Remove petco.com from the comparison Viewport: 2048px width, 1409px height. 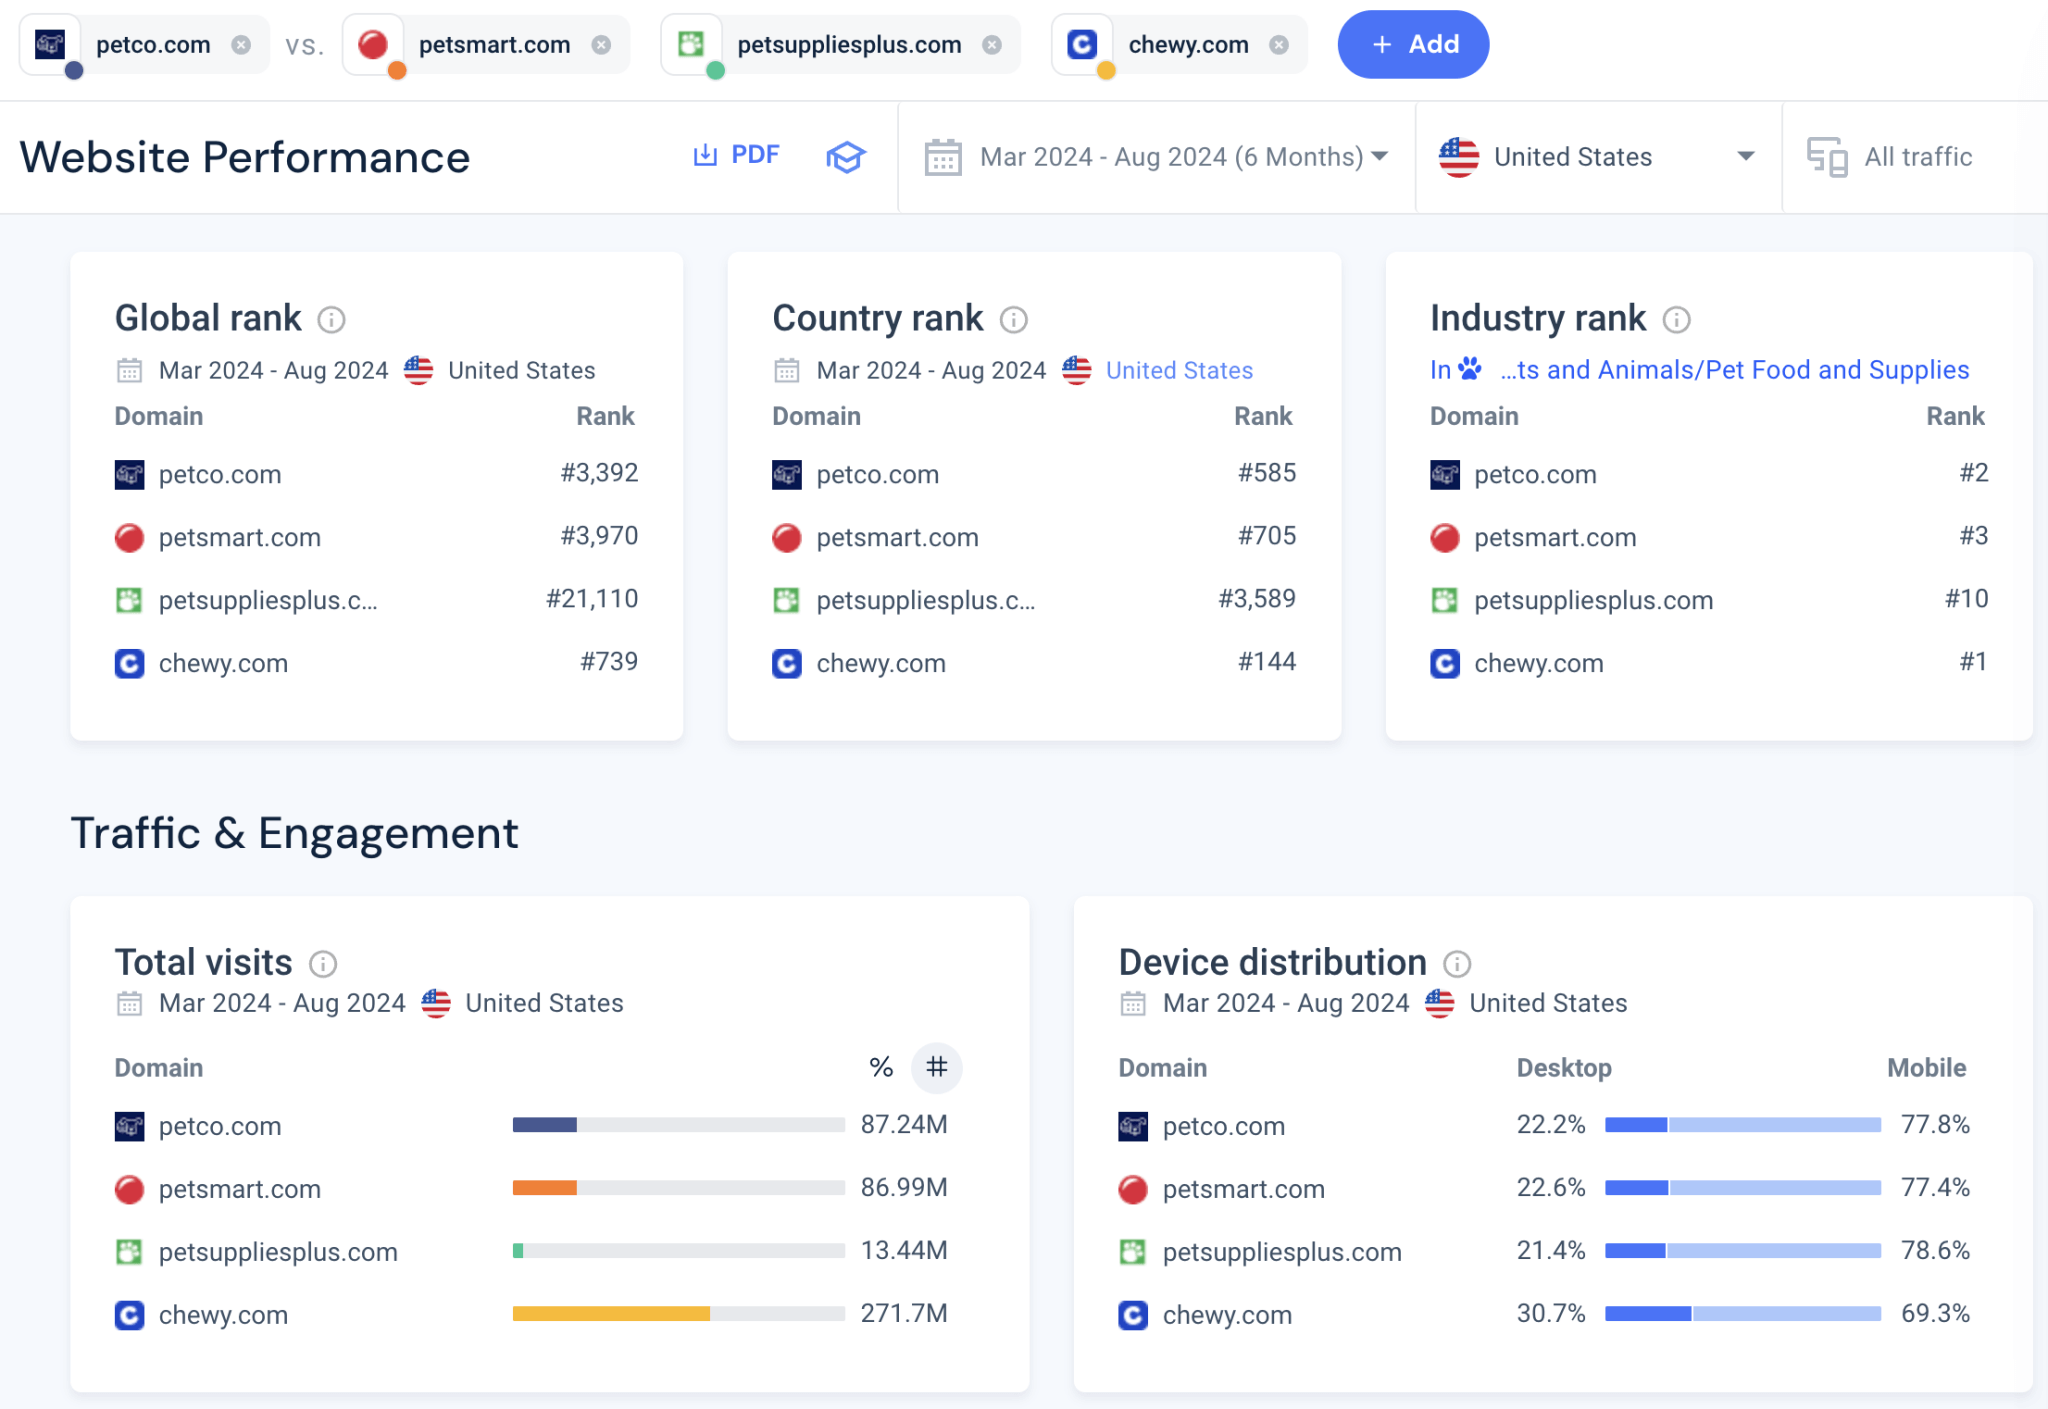click(x=241, y=45)
